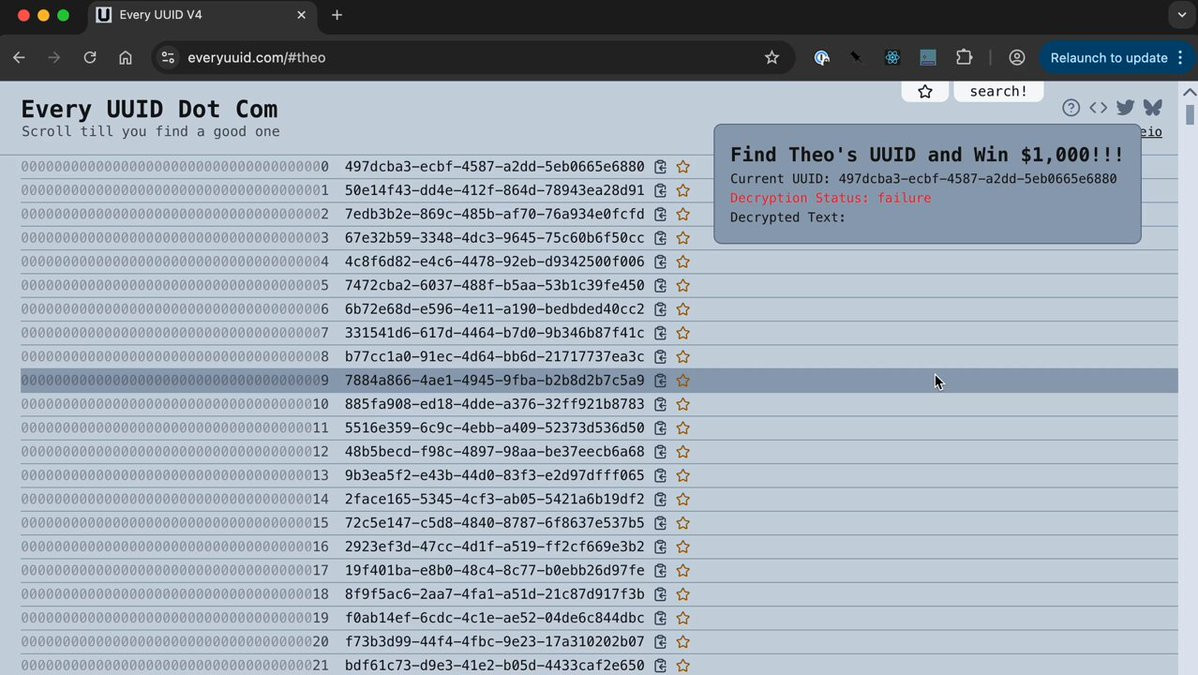Image resolution: width=1198 pixels, height=675 pixels.
Task: Star the UUID starting with 7edb3b2e
Action: click(x=683, y=214)
